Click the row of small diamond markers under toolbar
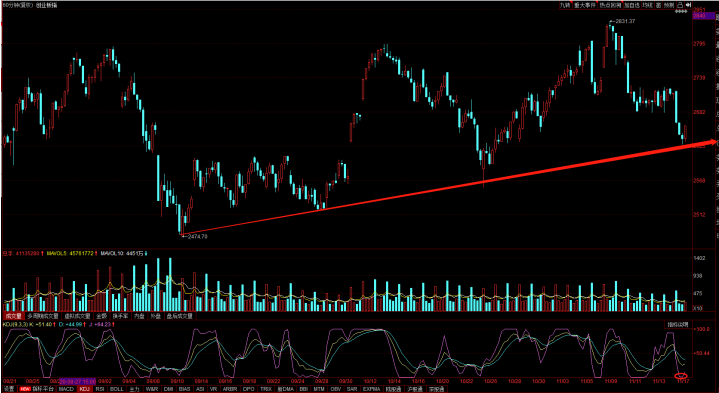719x393 pixels. click(x=681, y=11)
